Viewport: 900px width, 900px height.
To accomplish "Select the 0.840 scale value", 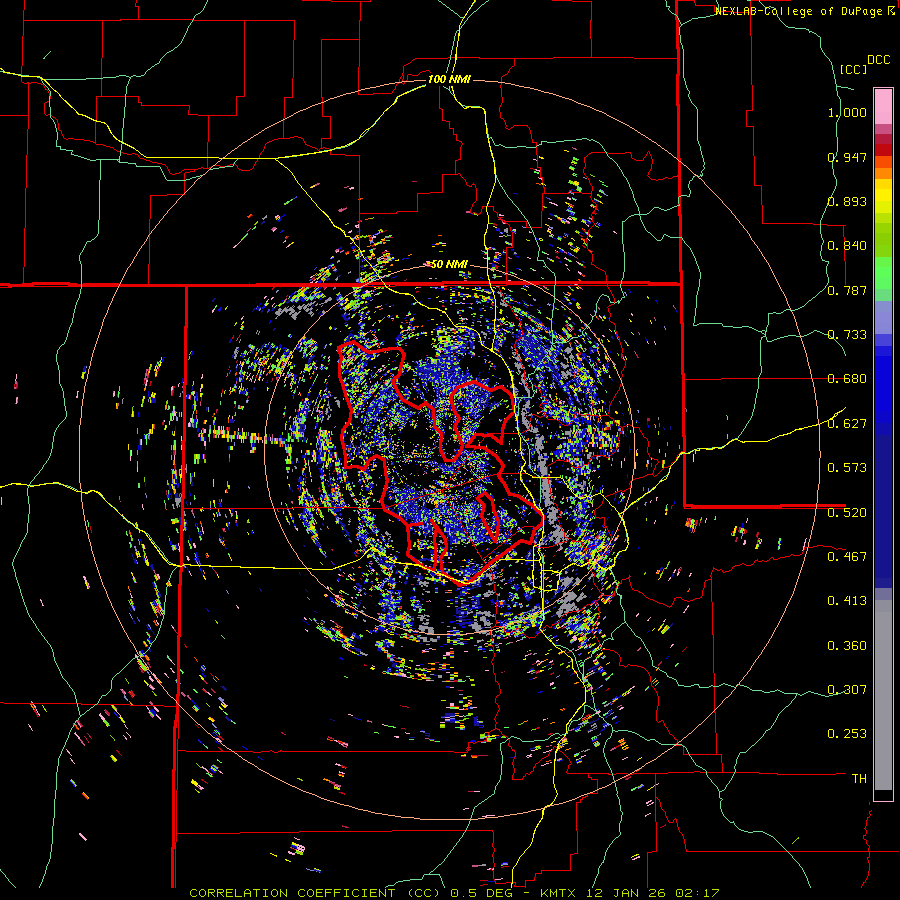I will pyautogui.click(x=847, y=246).
